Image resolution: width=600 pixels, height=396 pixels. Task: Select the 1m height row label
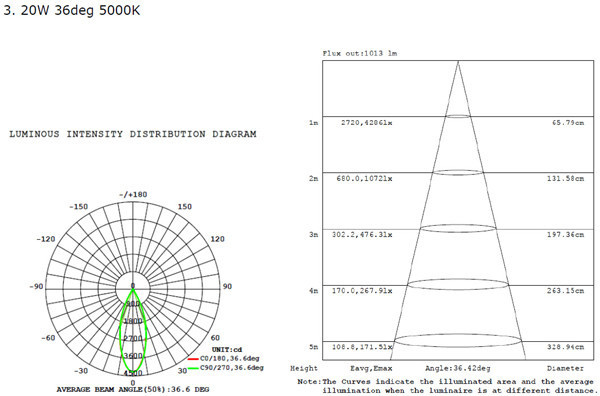click(313, 123)
